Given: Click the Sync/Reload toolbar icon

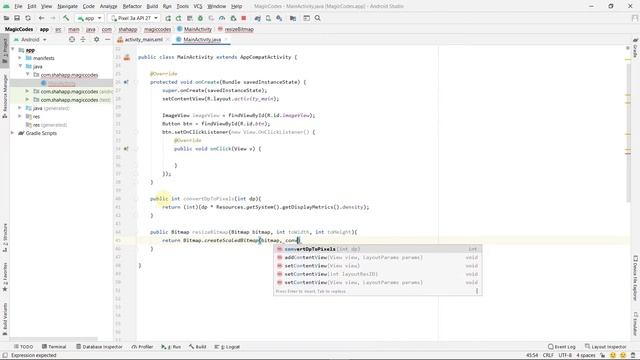Looking at the screenshot, I should (x=28, y=18).
